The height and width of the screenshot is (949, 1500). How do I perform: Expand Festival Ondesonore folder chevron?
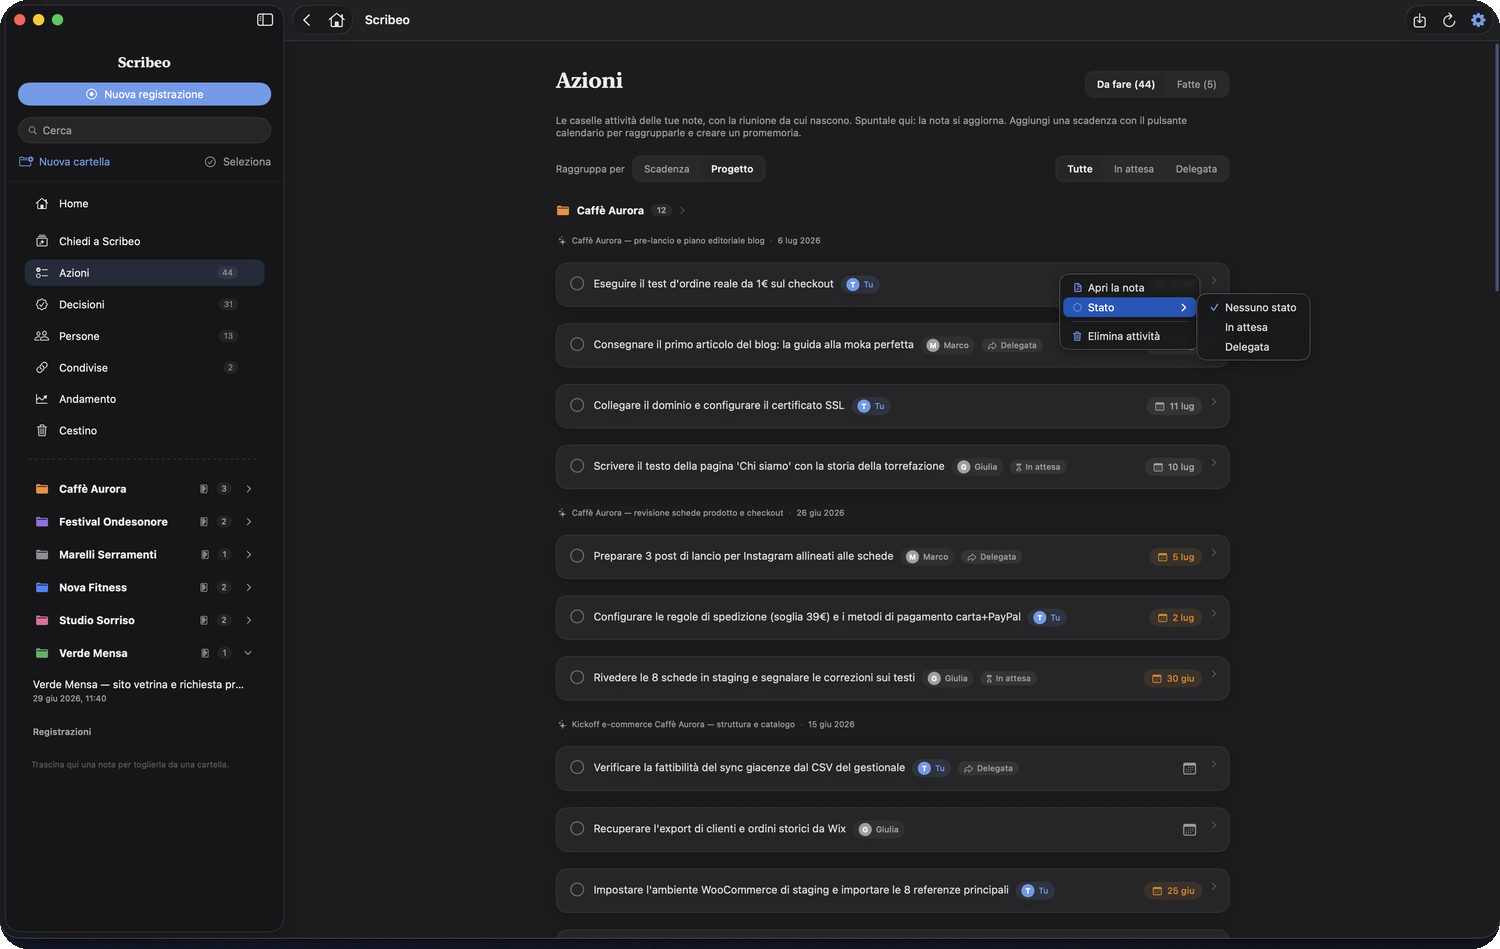tap(248, 522)
